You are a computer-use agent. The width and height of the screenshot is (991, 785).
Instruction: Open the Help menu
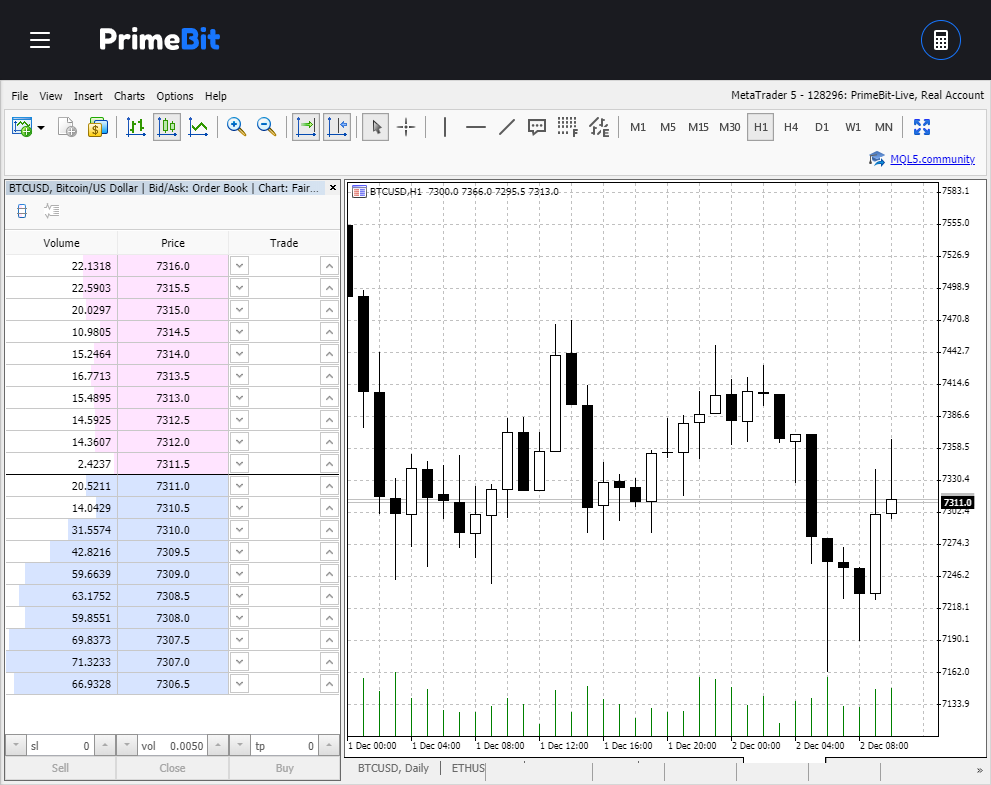click(x=216, y=96)
